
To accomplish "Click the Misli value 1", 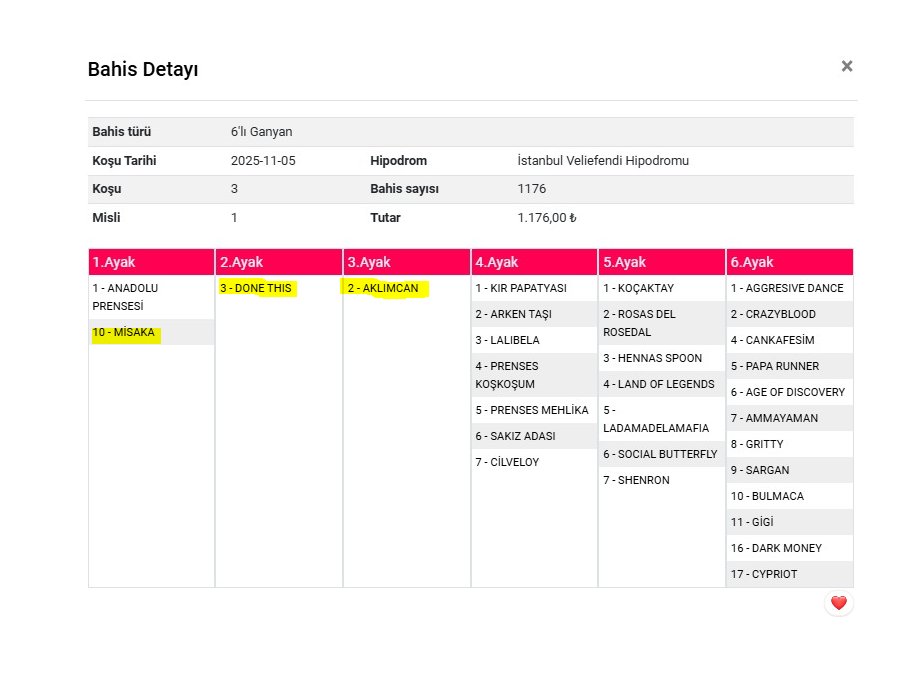I will [234, 217].
